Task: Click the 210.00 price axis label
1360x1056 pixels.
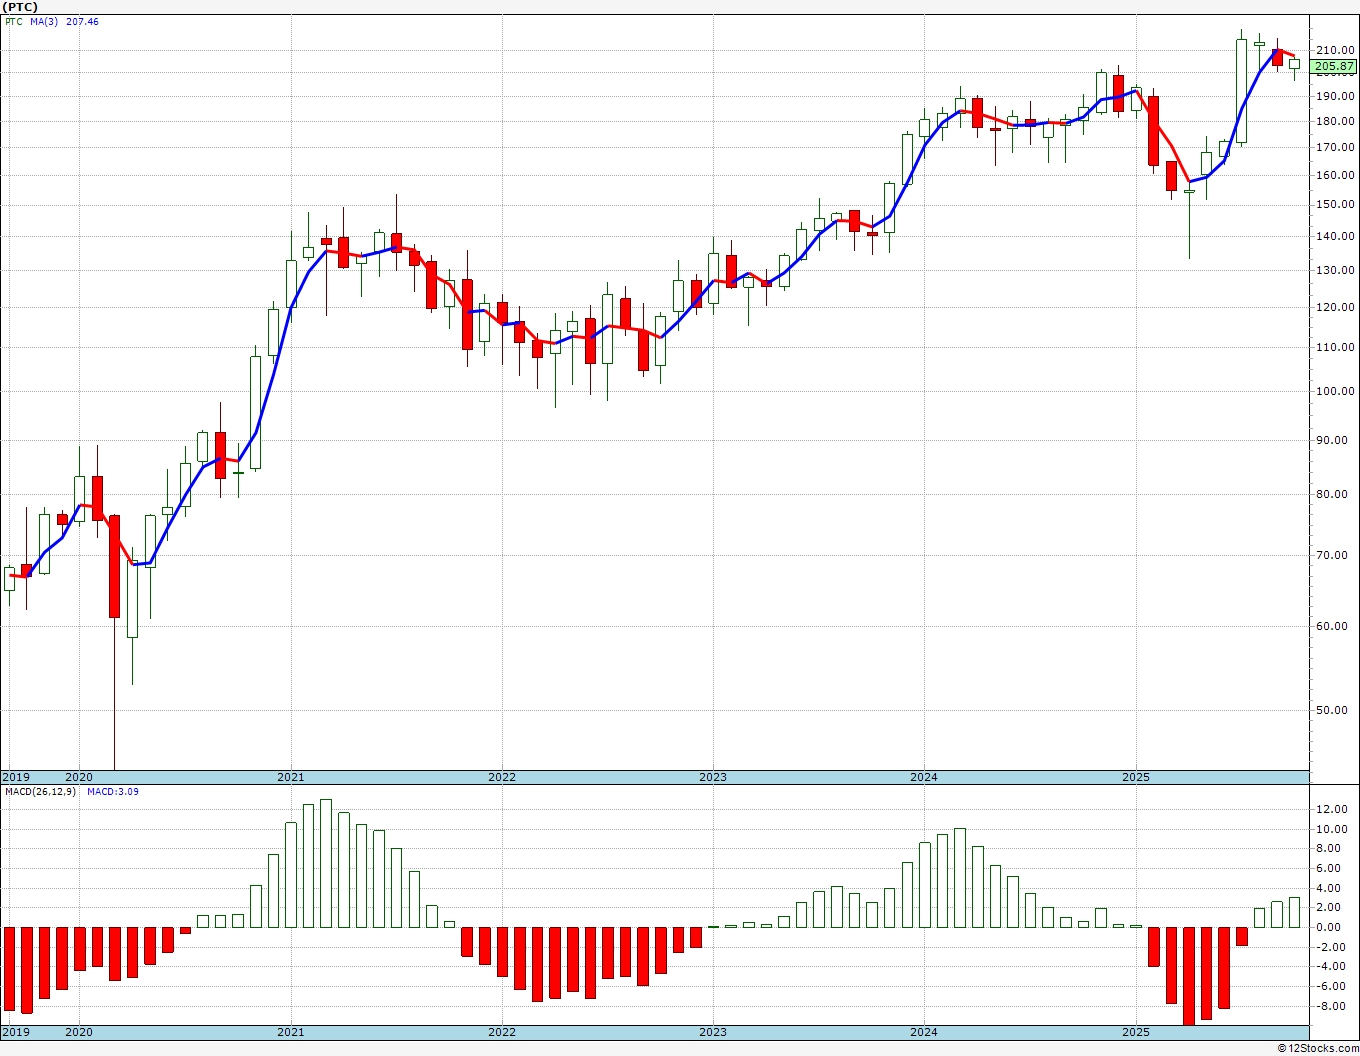Action: click(x=1336, y=50)
